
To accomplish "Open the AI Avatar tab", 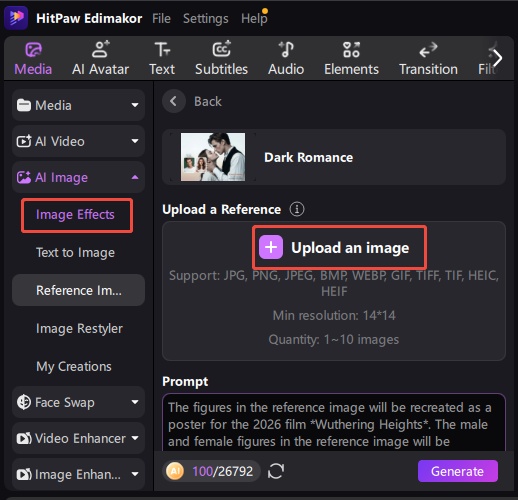I will tap(100, 59).
